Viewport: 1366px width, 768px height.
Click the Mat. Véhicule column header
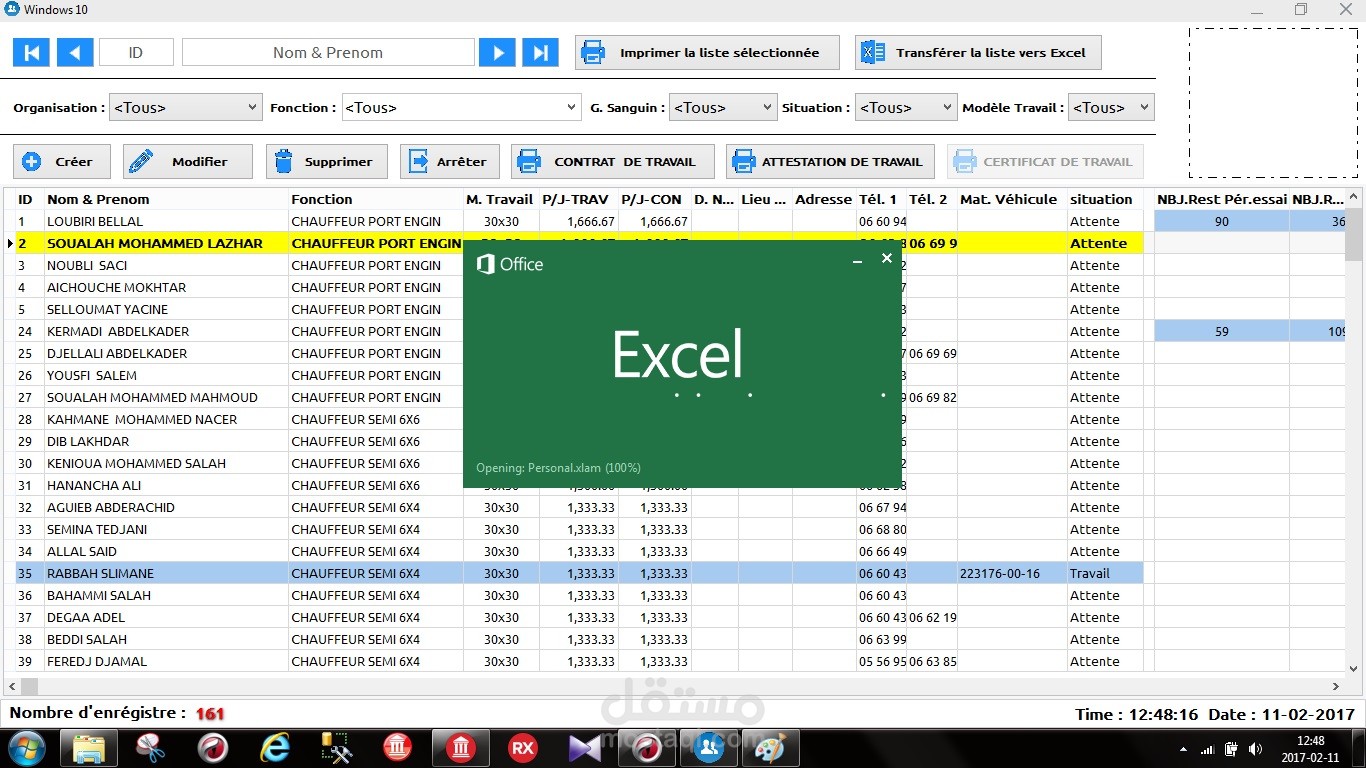1012,199
